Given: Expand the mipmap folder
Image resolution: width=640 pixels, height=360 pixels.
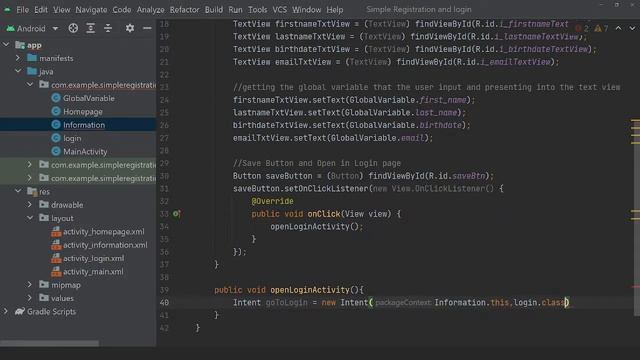Looking at the screenshot, I should click(x=30, y=284).
